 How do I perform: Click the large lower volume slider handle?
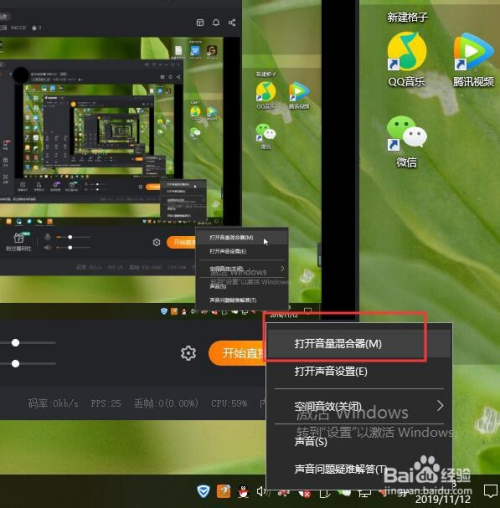[15, 364]
